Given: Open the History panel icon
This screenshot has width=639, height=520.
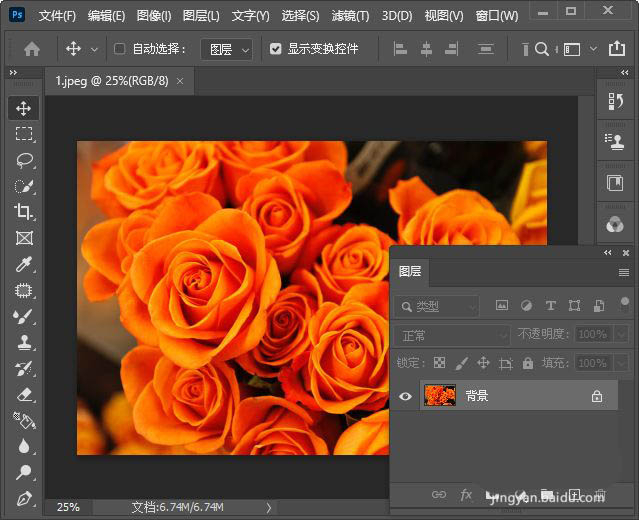Looking at the screenshot, I should tap(615, 101).
